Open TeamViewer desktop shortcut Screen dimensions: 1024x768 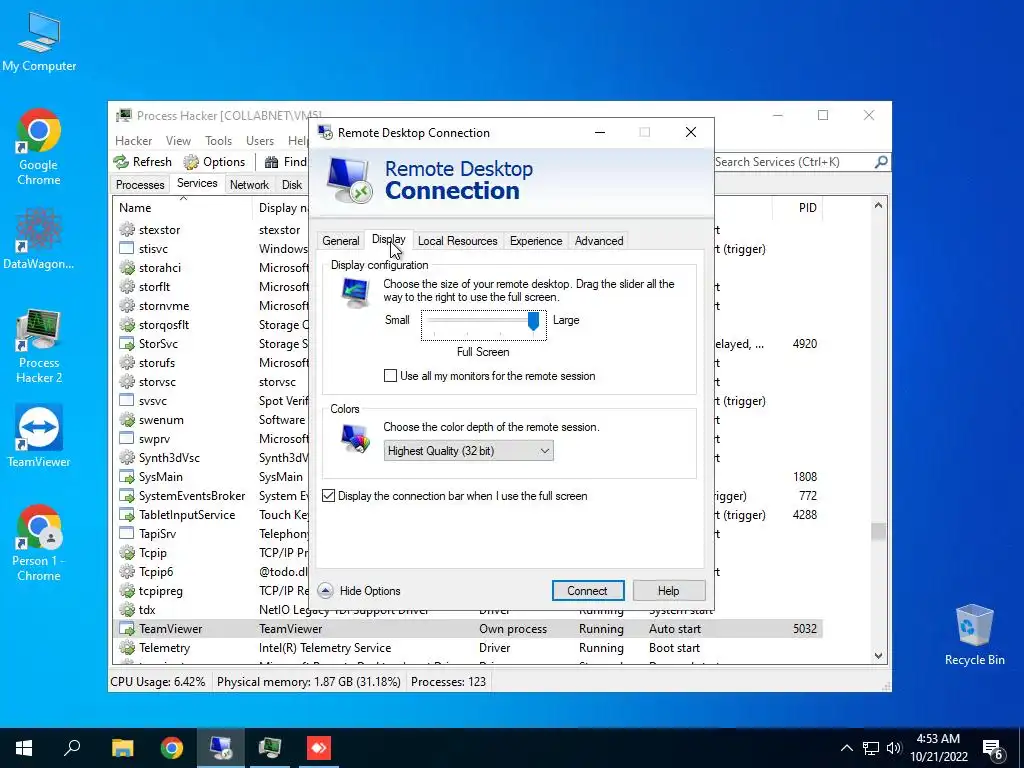coord(39,436)
